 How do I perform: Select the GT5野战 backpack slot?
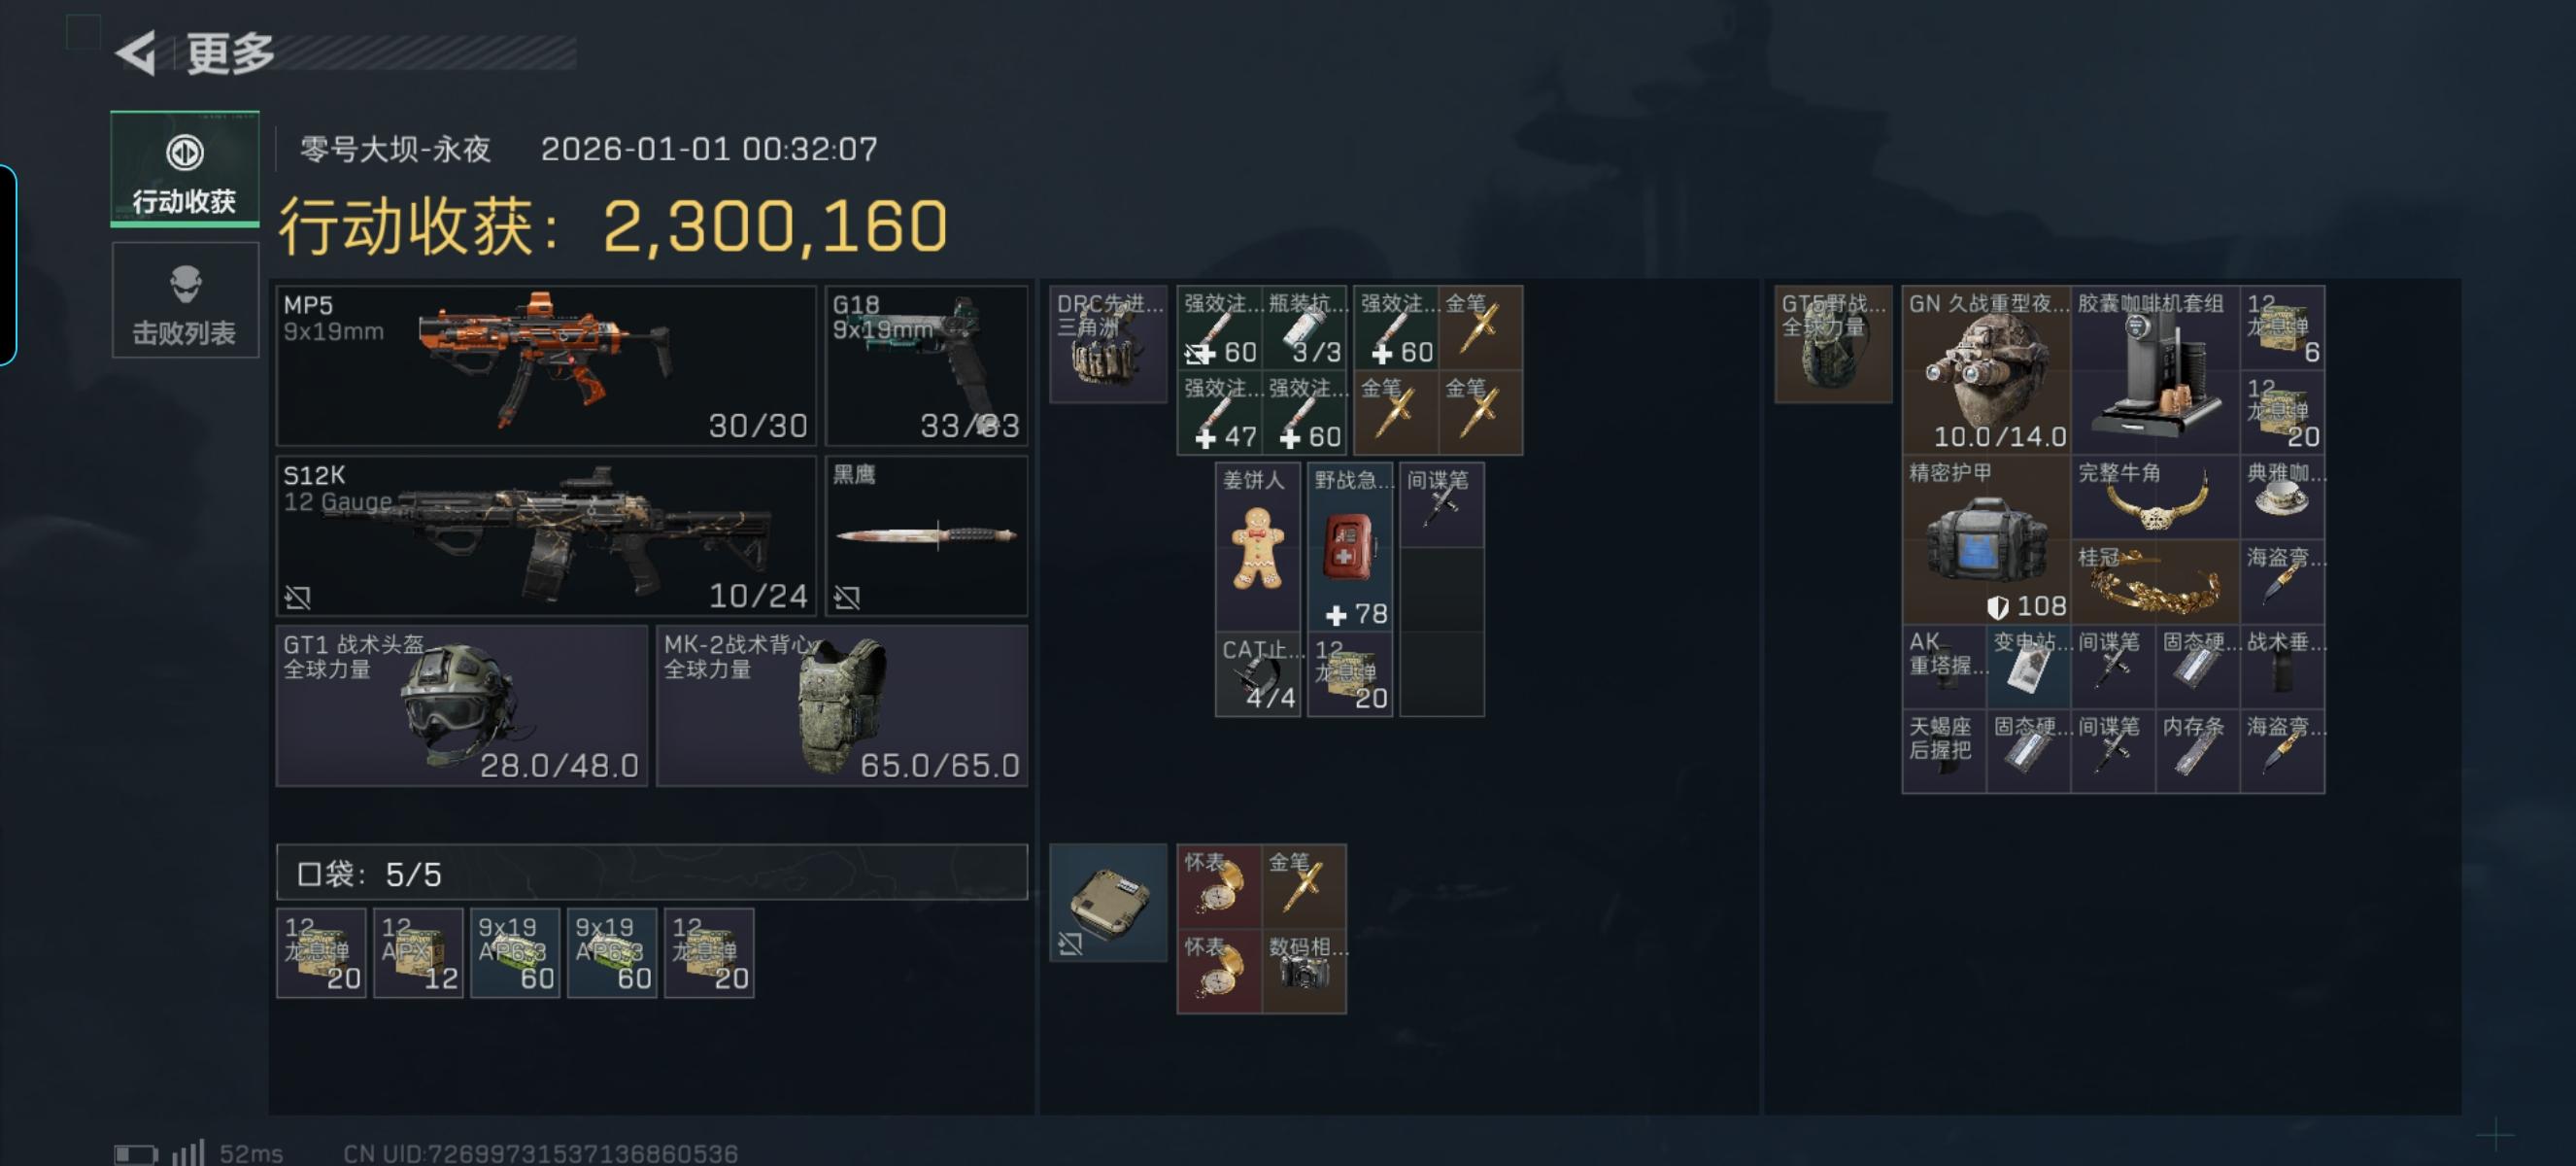1833,344
